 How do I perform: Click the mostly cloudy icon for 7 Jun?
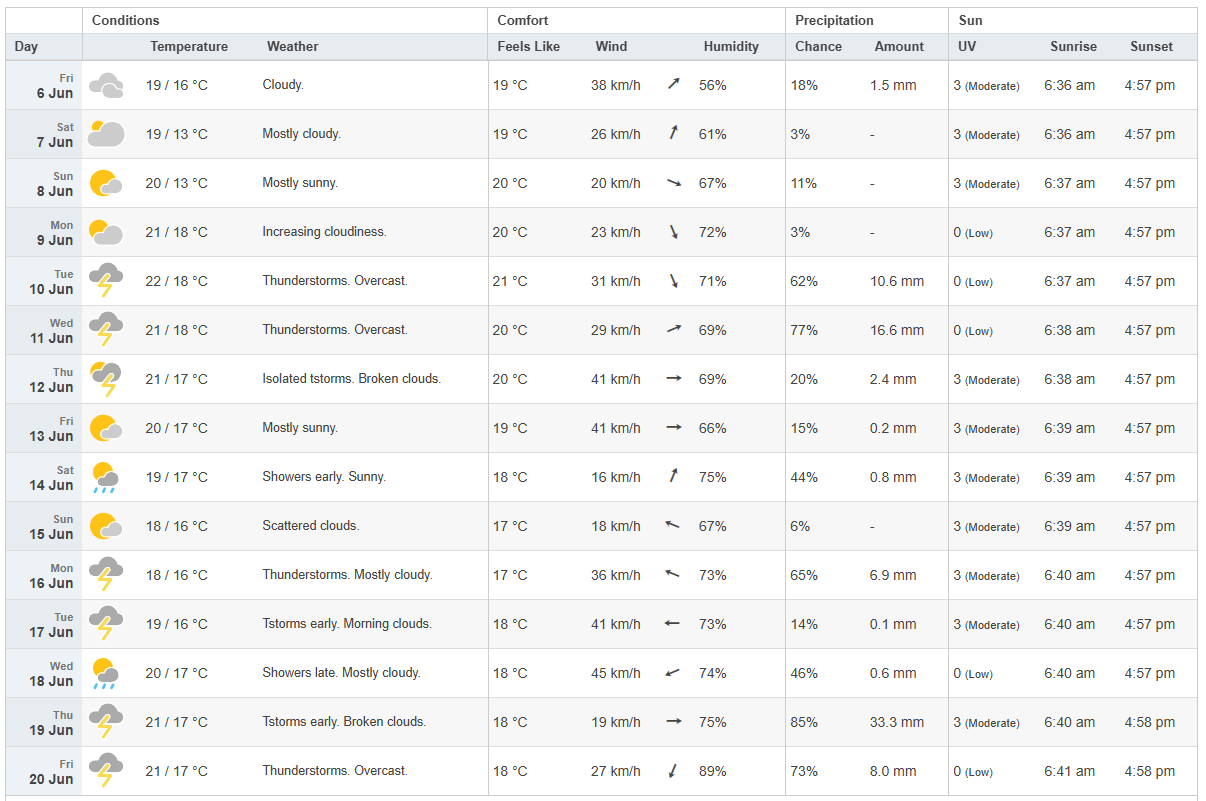pyautogui.click(x=106, y=135)
